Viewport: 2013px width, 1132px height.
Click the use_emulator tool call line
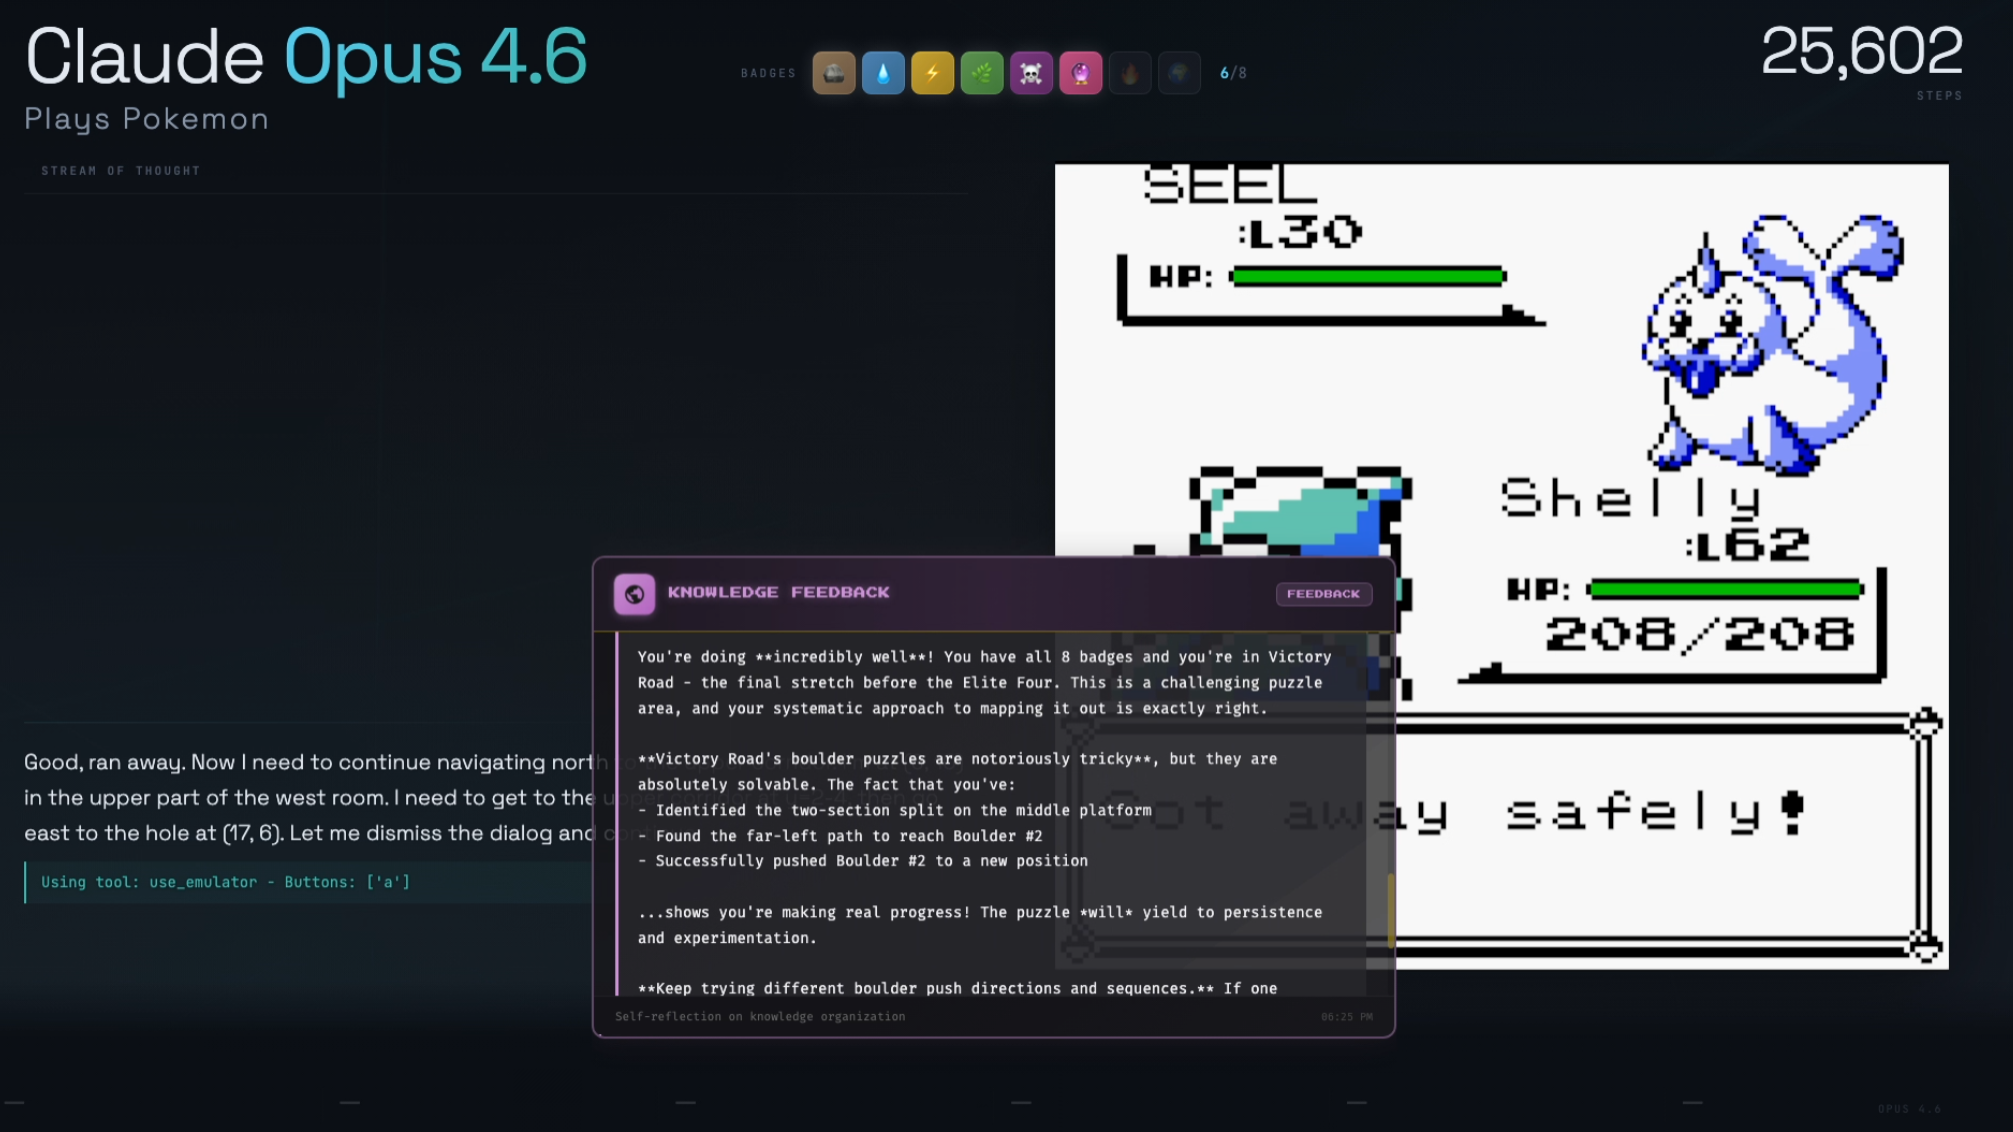(225, 882)
